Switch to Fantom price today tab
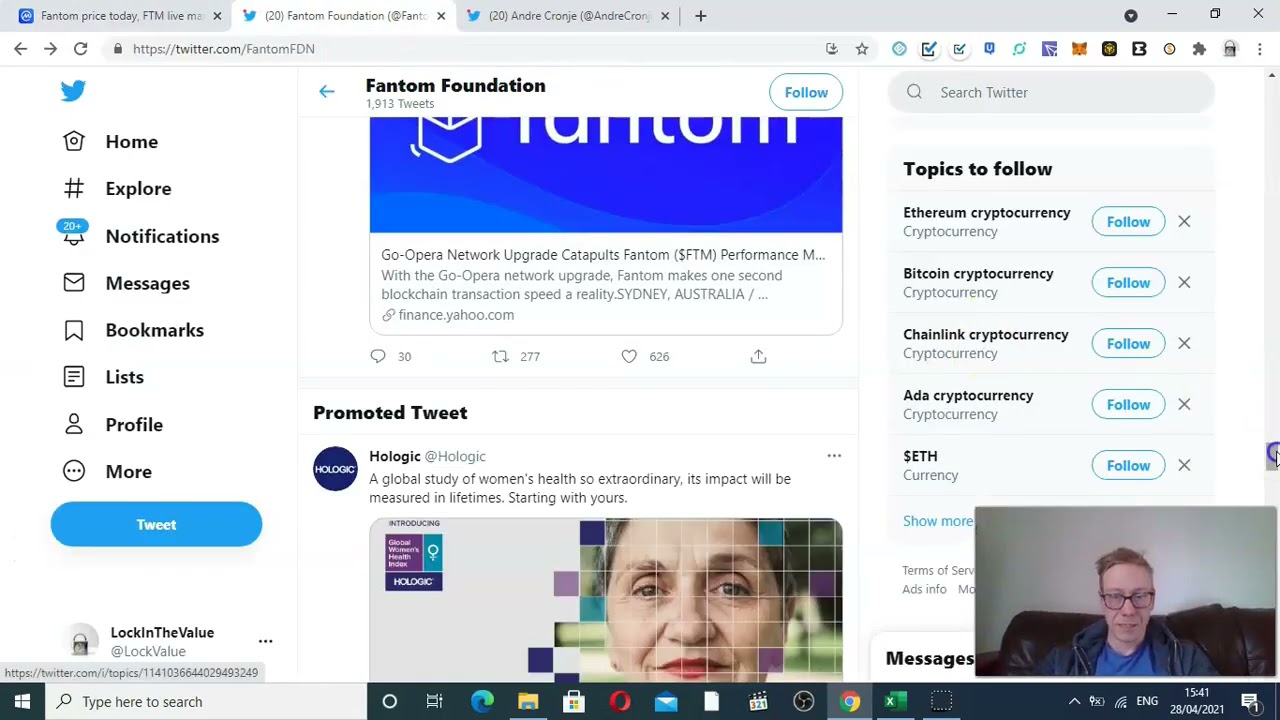Viewport: 1280px width, 720px height. coord(116,16)
